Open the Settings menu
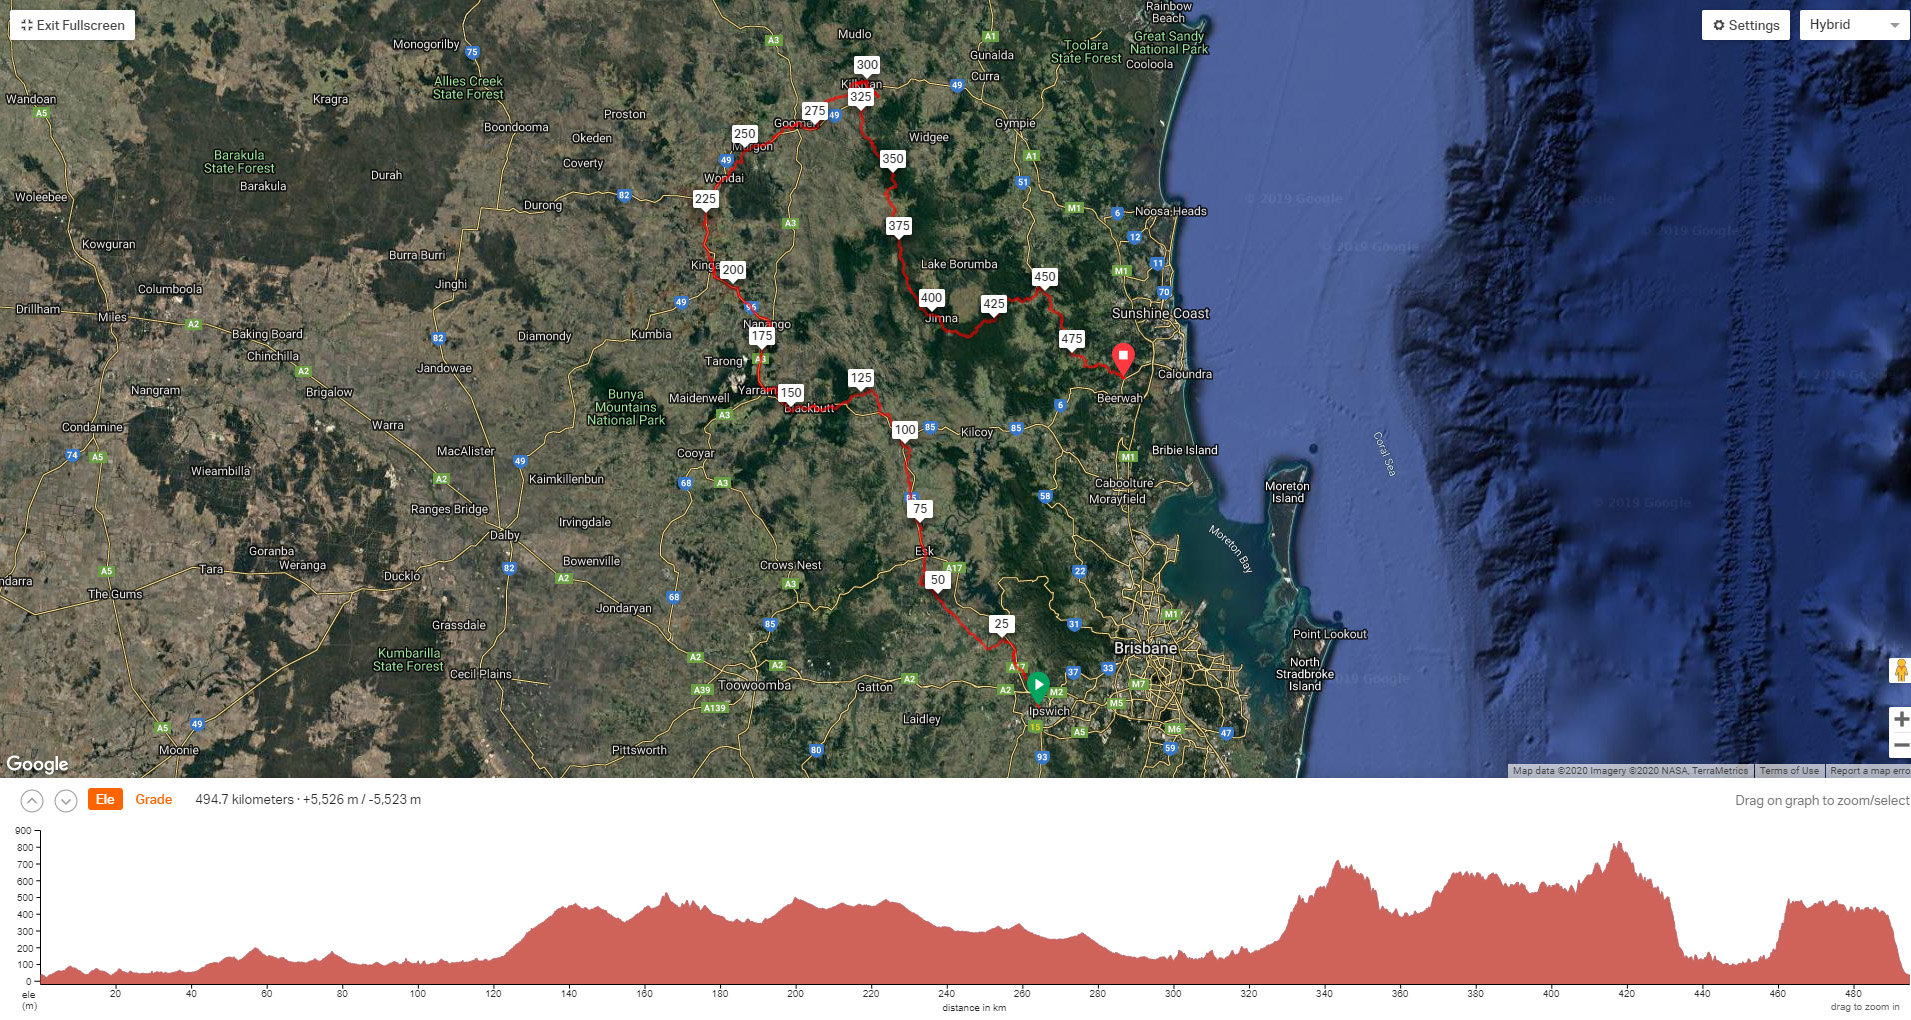 [1746, 25]
